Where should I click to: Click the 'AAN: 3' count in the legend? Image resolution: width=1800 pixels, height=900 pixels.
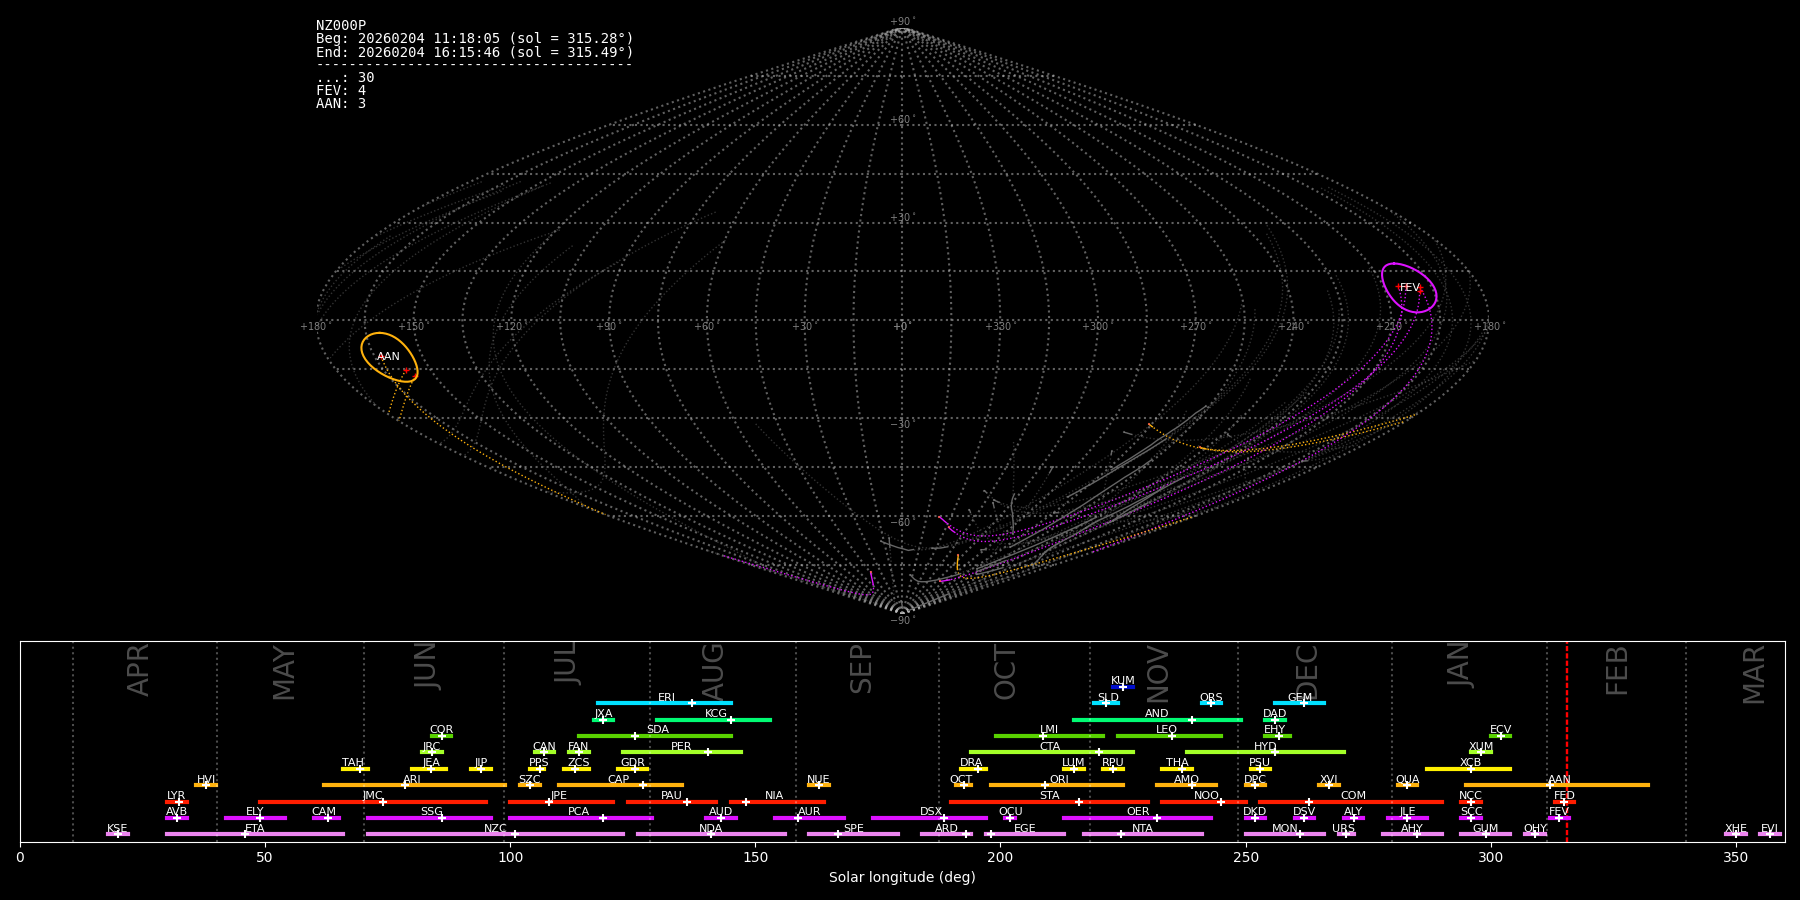pyautogui.click(x=341, y=104)
